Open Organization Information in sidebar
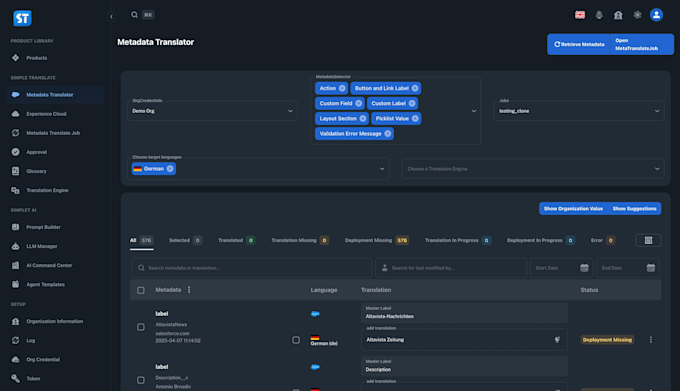The image size is (680, 391). pyautogui.click(x=55, y=321)
